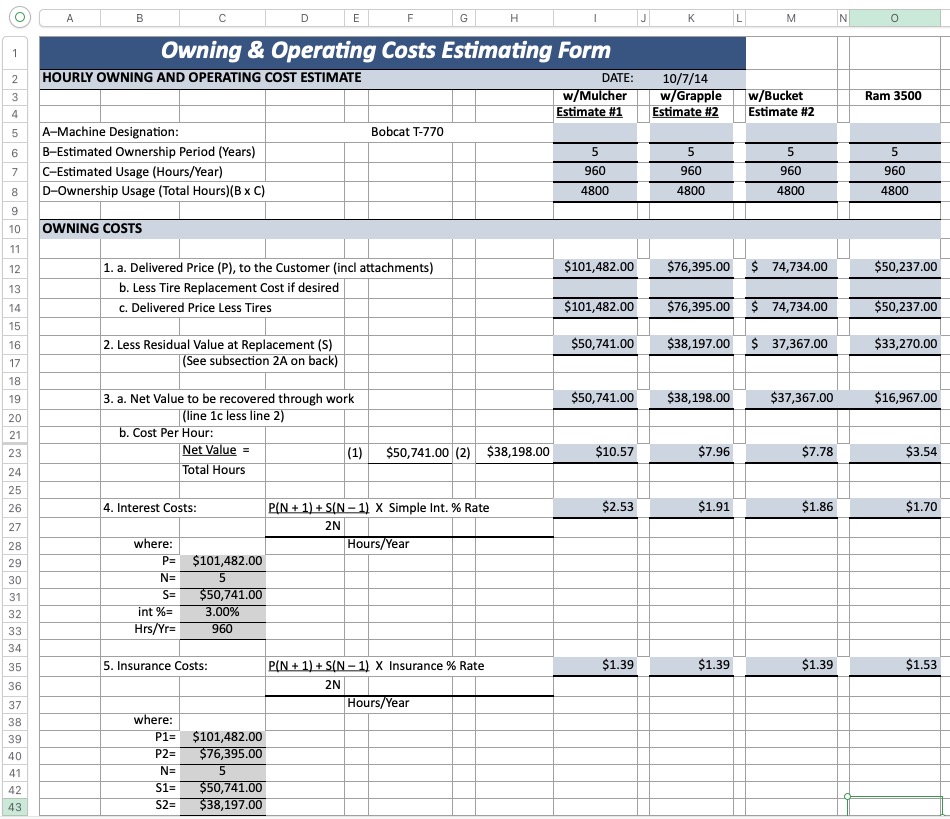Select cost per hour $10.57 cell
This screenshot has width=950, height=819.
point(595,452)
